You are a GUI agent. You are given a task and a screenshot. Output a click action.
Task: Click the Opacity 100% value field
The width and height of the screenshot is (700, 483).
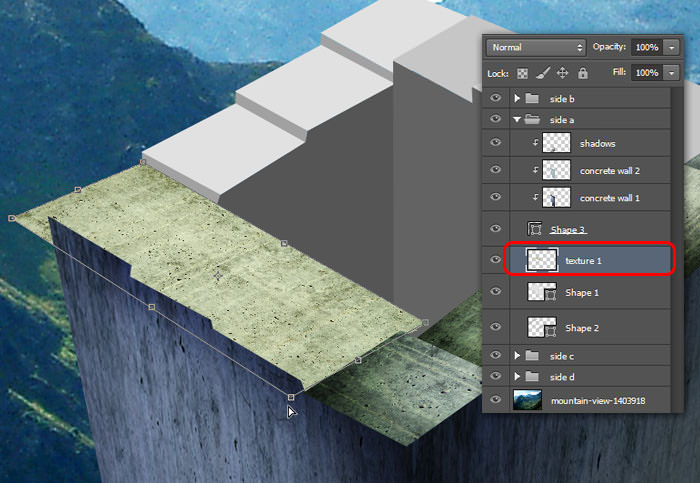(x=647, y=47)
